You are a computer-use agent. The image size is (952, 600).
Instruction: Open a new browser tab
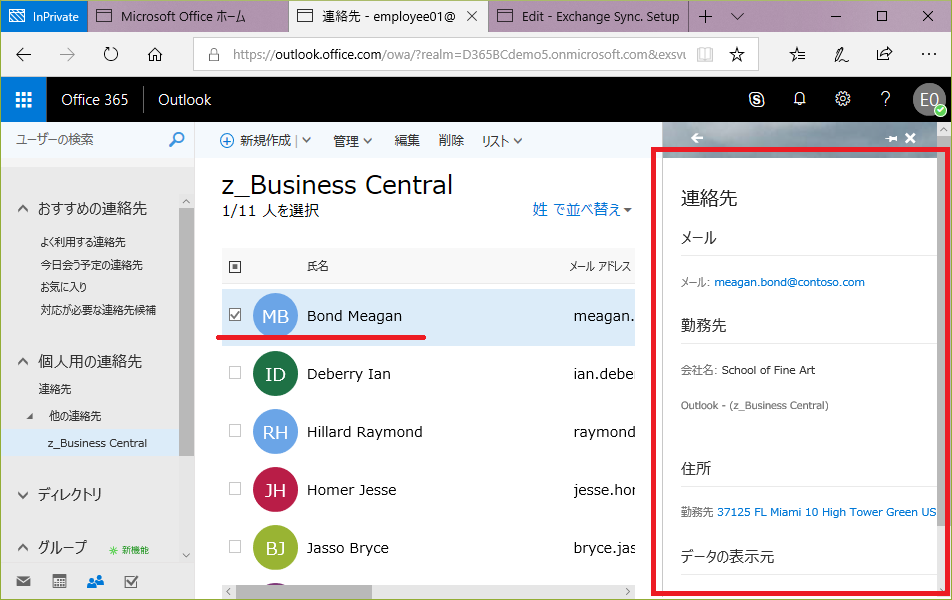706,16
